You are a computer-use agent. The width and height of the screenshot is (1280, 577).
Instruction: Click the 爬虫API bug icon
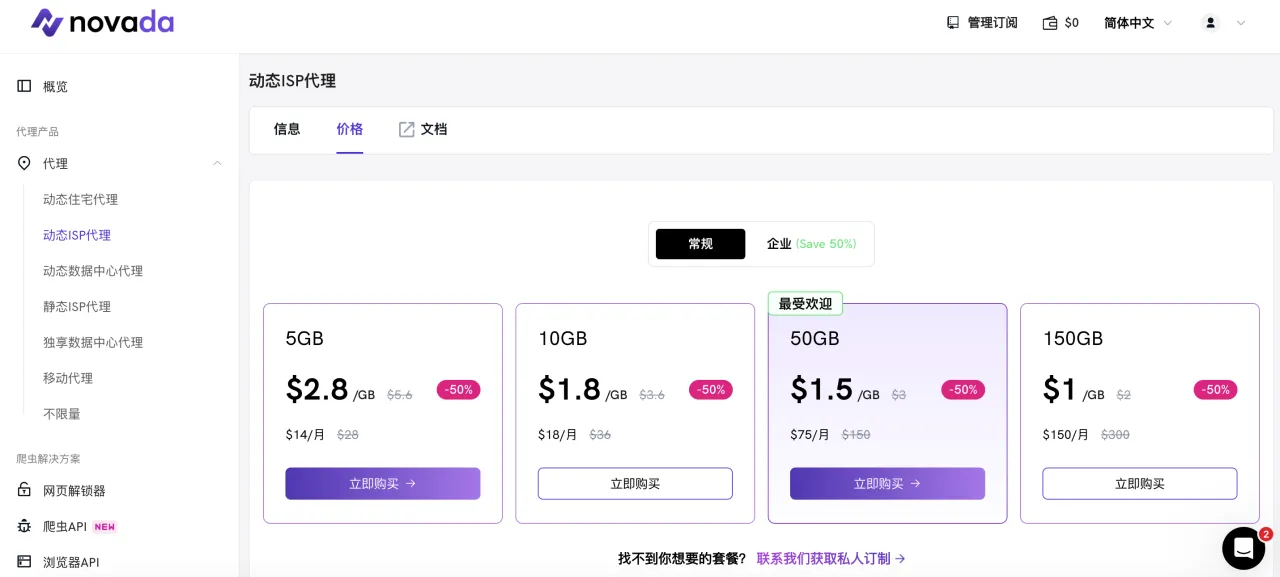coord(25,526)
